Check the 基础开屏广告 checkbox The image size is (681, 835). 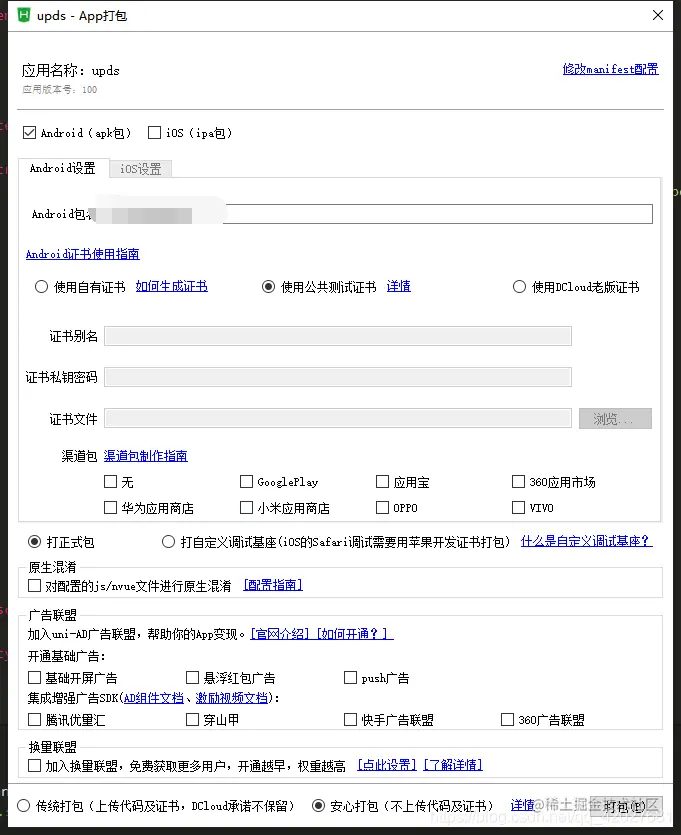[x=35, y=678]
